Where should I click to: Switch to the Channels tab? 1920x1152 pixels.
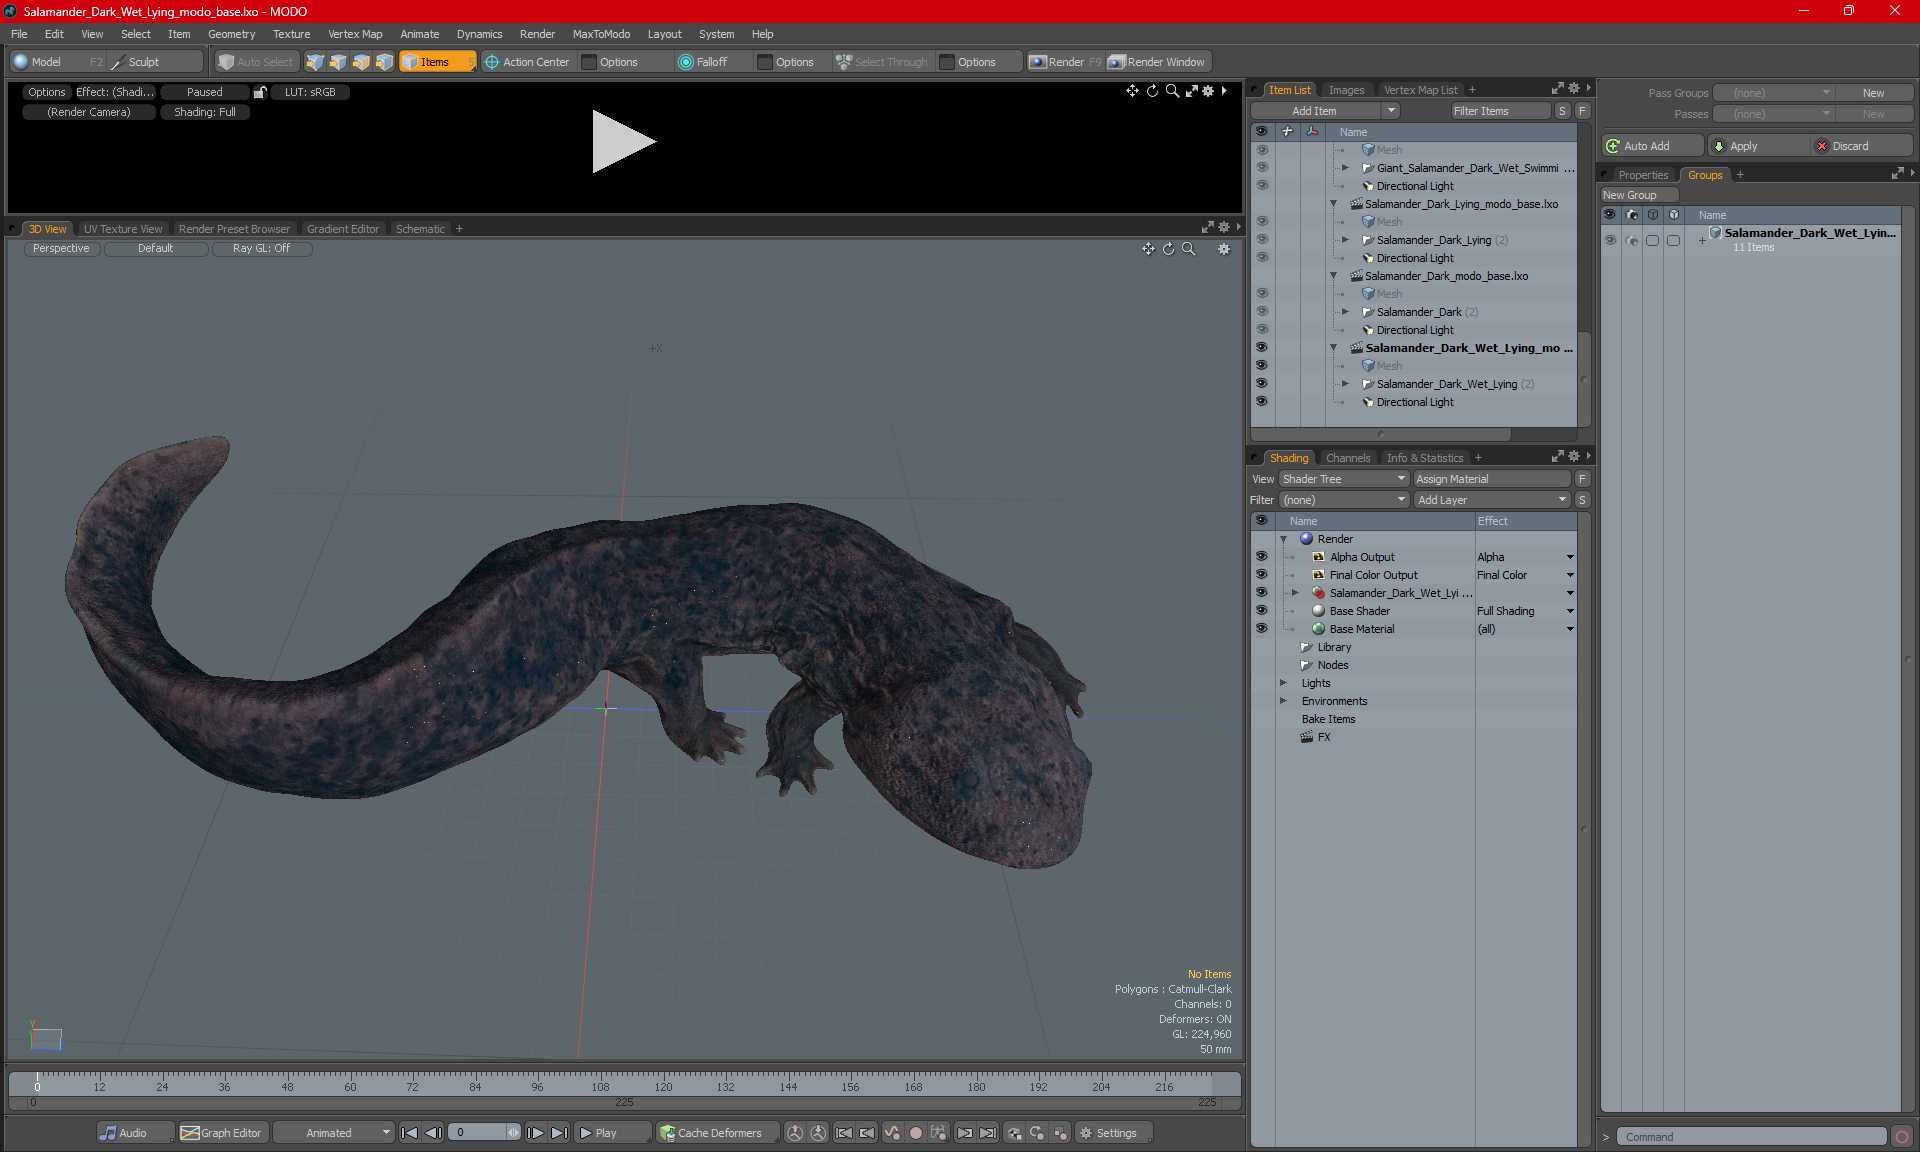pyautogui.click(x=1348, y=458)
